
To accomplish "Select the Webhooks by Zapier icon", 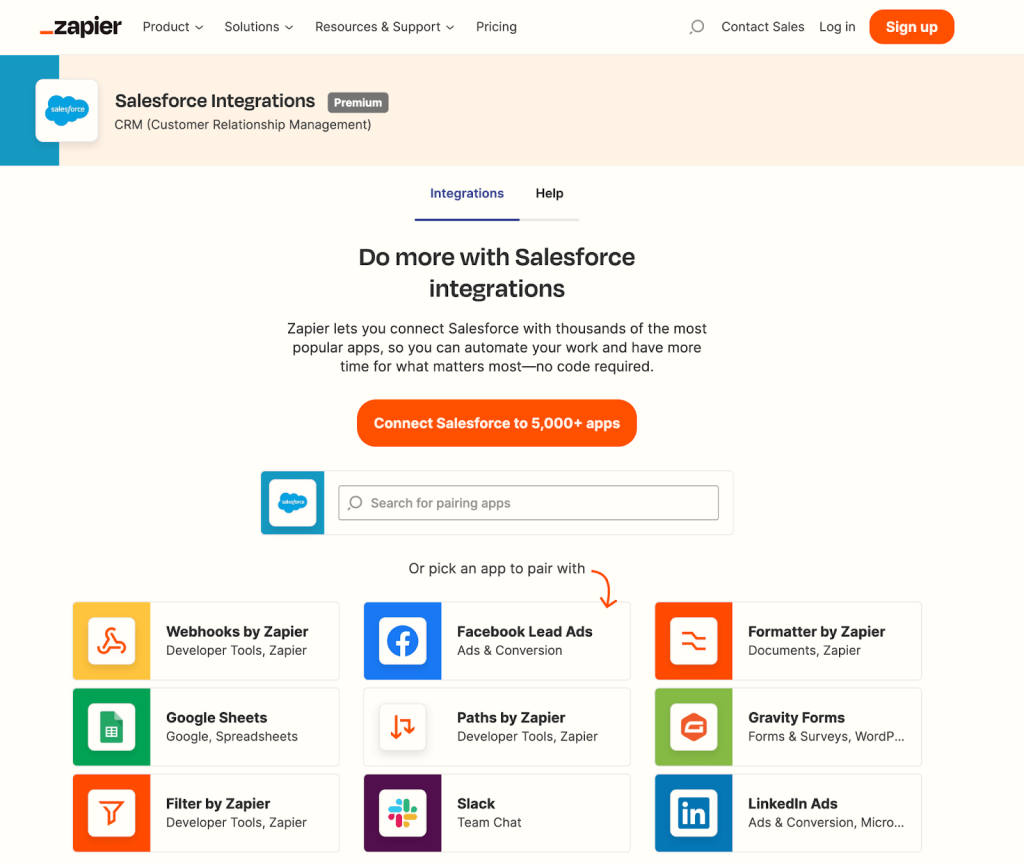I will [x=112, y=641].
